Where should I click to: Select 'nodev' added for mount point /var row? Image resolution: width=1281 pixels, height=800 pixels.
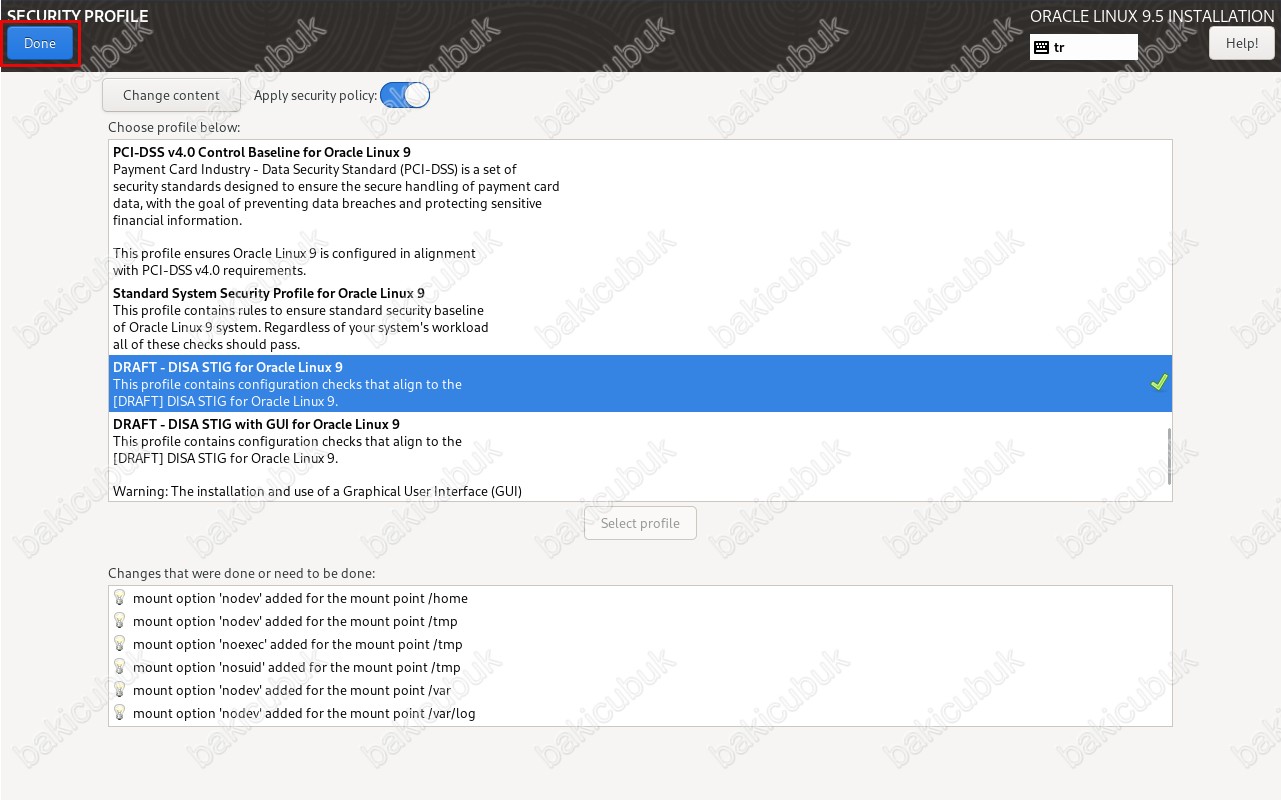pyautogui.click(x=640, y=690)
